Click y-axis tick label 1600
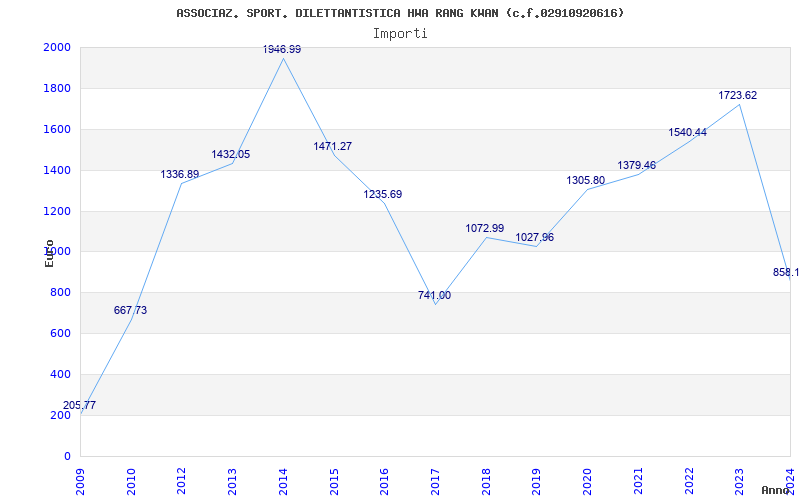This screenshot has height=500, width=800. 57,130
